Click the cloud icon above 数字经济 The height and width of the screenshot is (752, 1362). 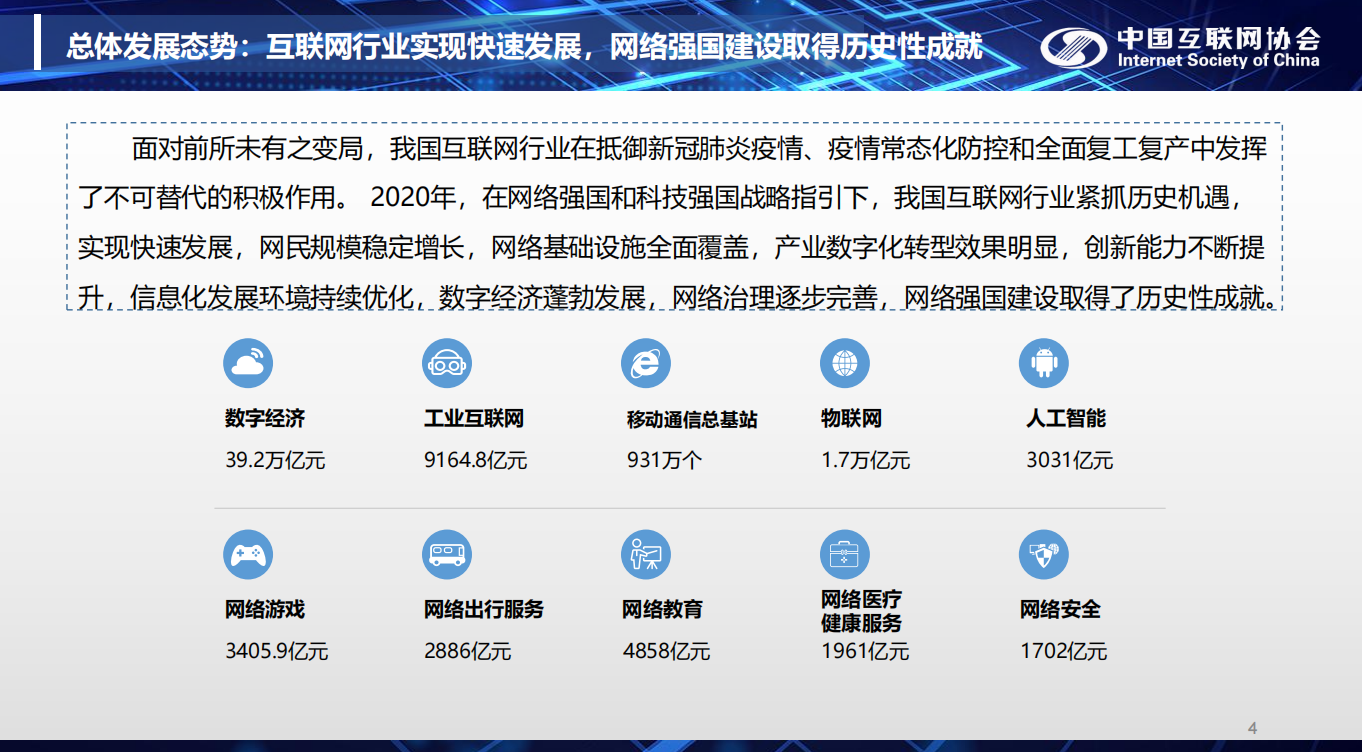point(248,364)
